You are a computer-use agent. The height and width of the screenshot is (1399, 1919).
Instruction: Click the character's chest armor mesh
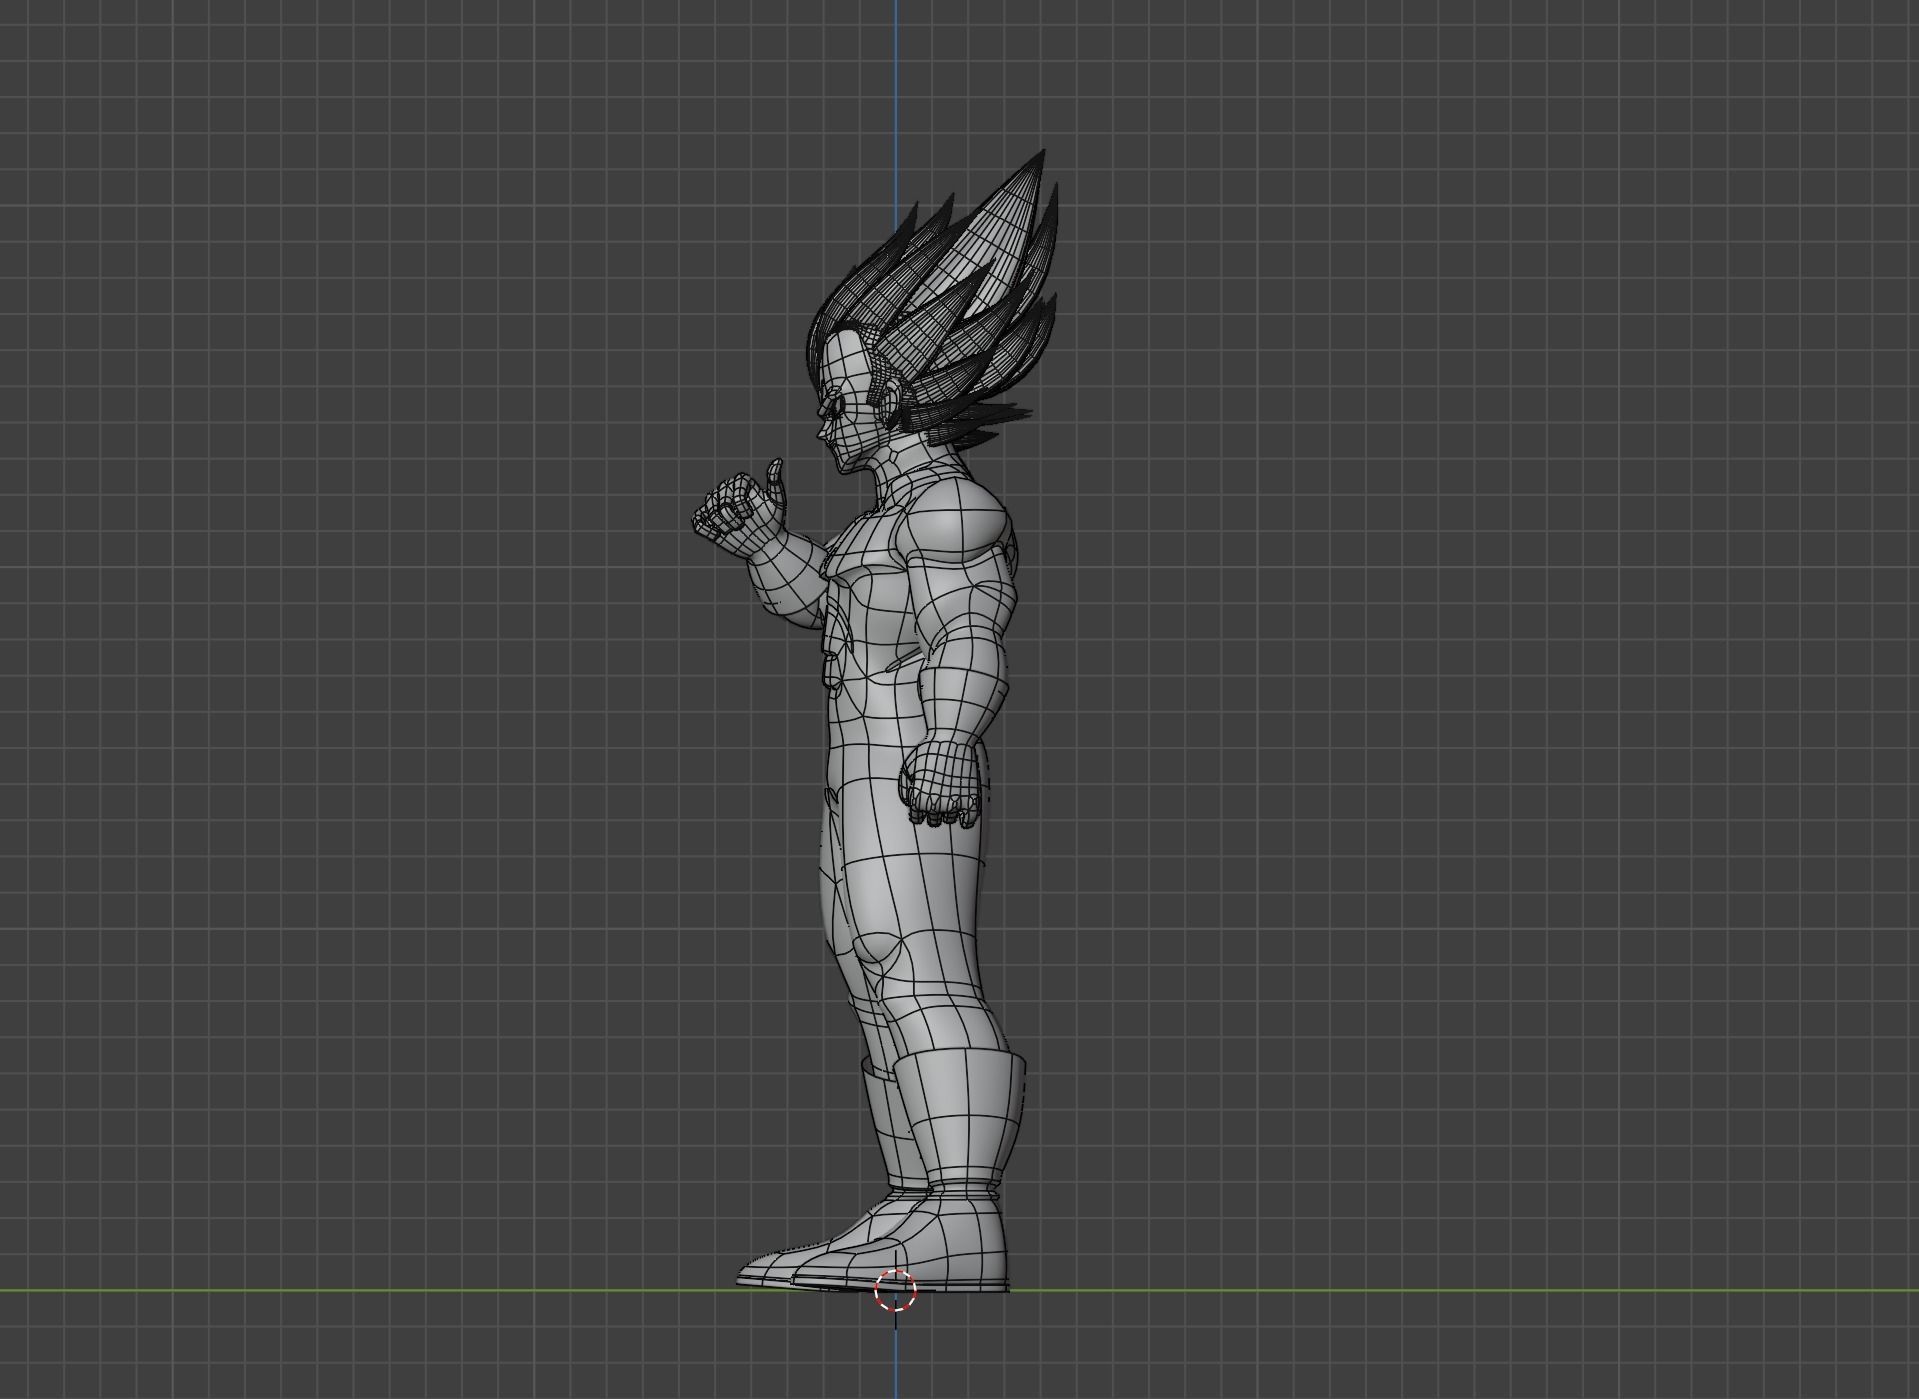pos(868,590)
